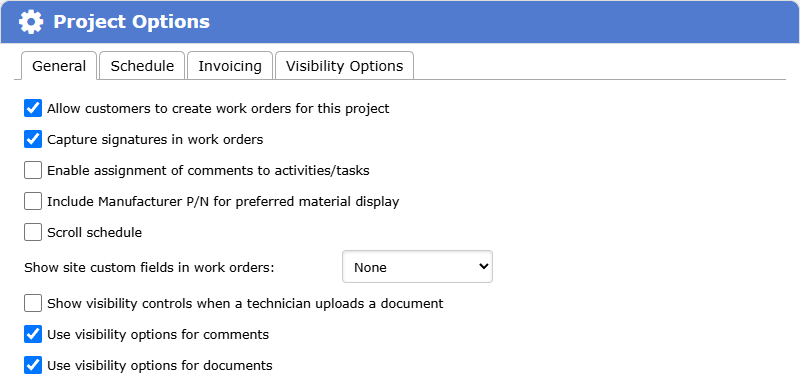The image size is (800, 390).
Task: Check Show visibility controls when technician uploads
Action: pyautogui.click(x=33, y=304)
